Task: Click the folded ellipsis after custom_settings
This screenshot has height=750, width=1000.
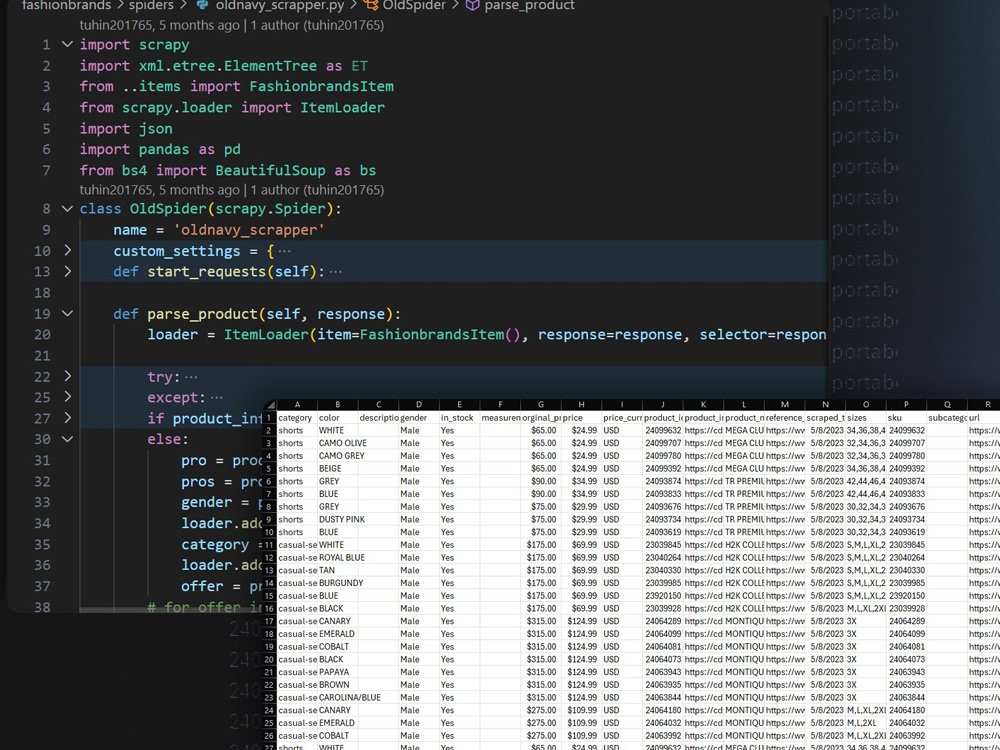Action: [x=284, y=251]
